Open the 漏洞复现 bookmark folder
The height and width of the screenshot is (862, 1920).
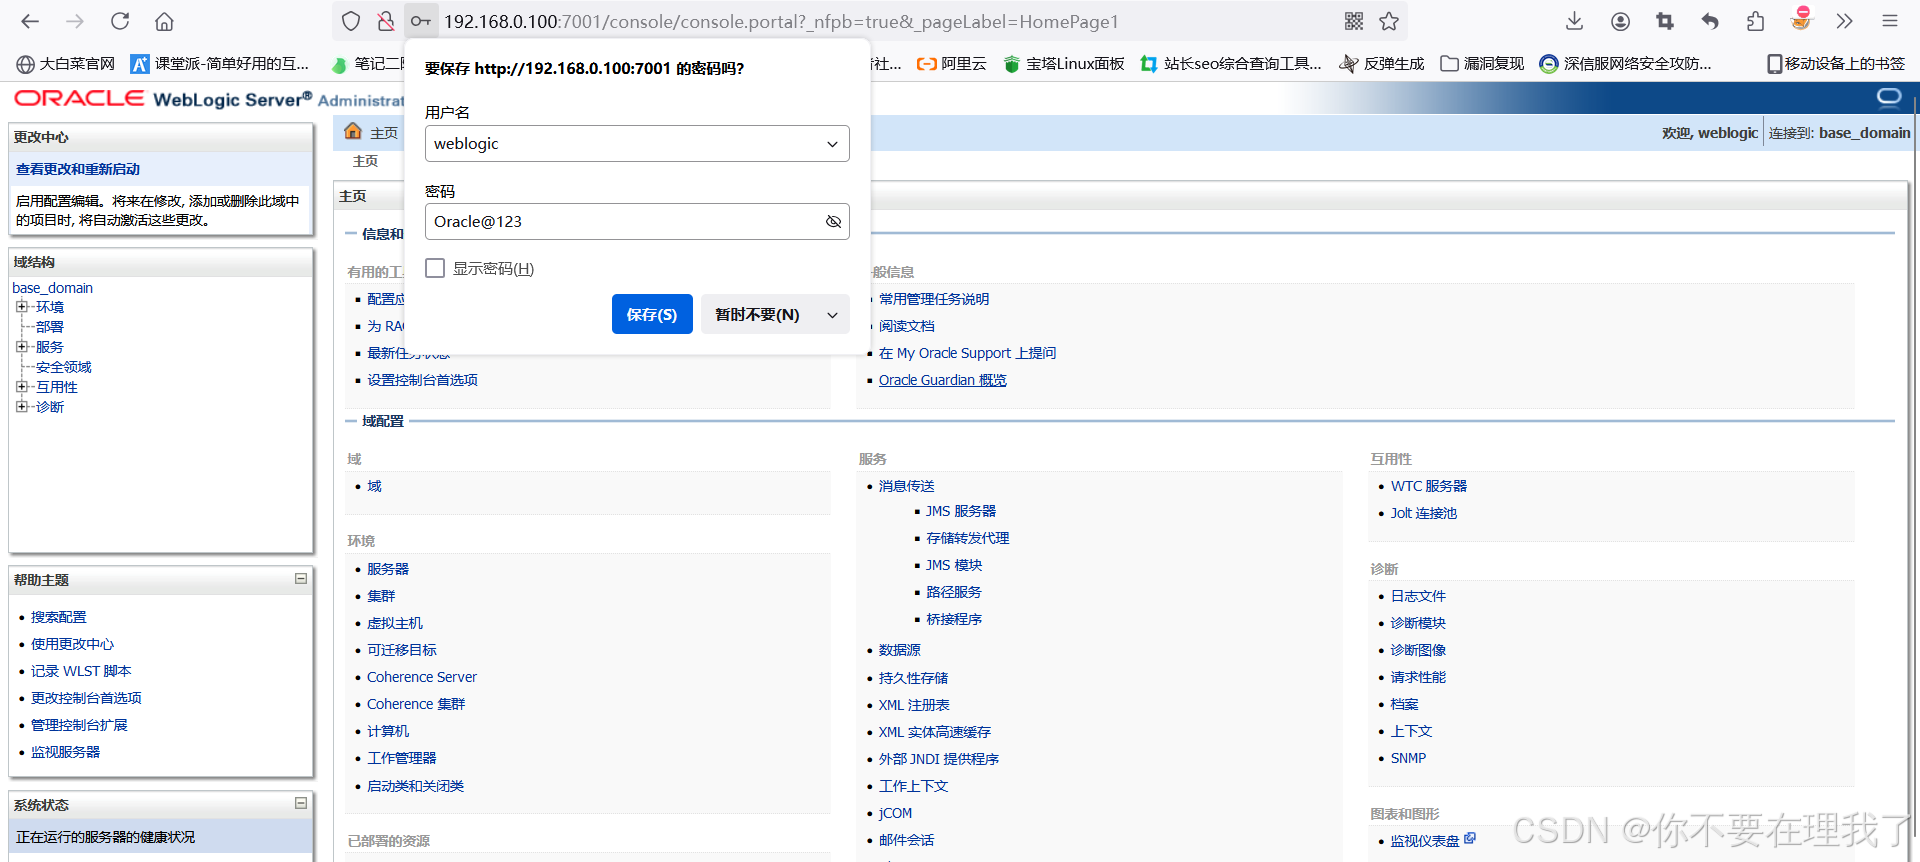tap(1482, 64)
